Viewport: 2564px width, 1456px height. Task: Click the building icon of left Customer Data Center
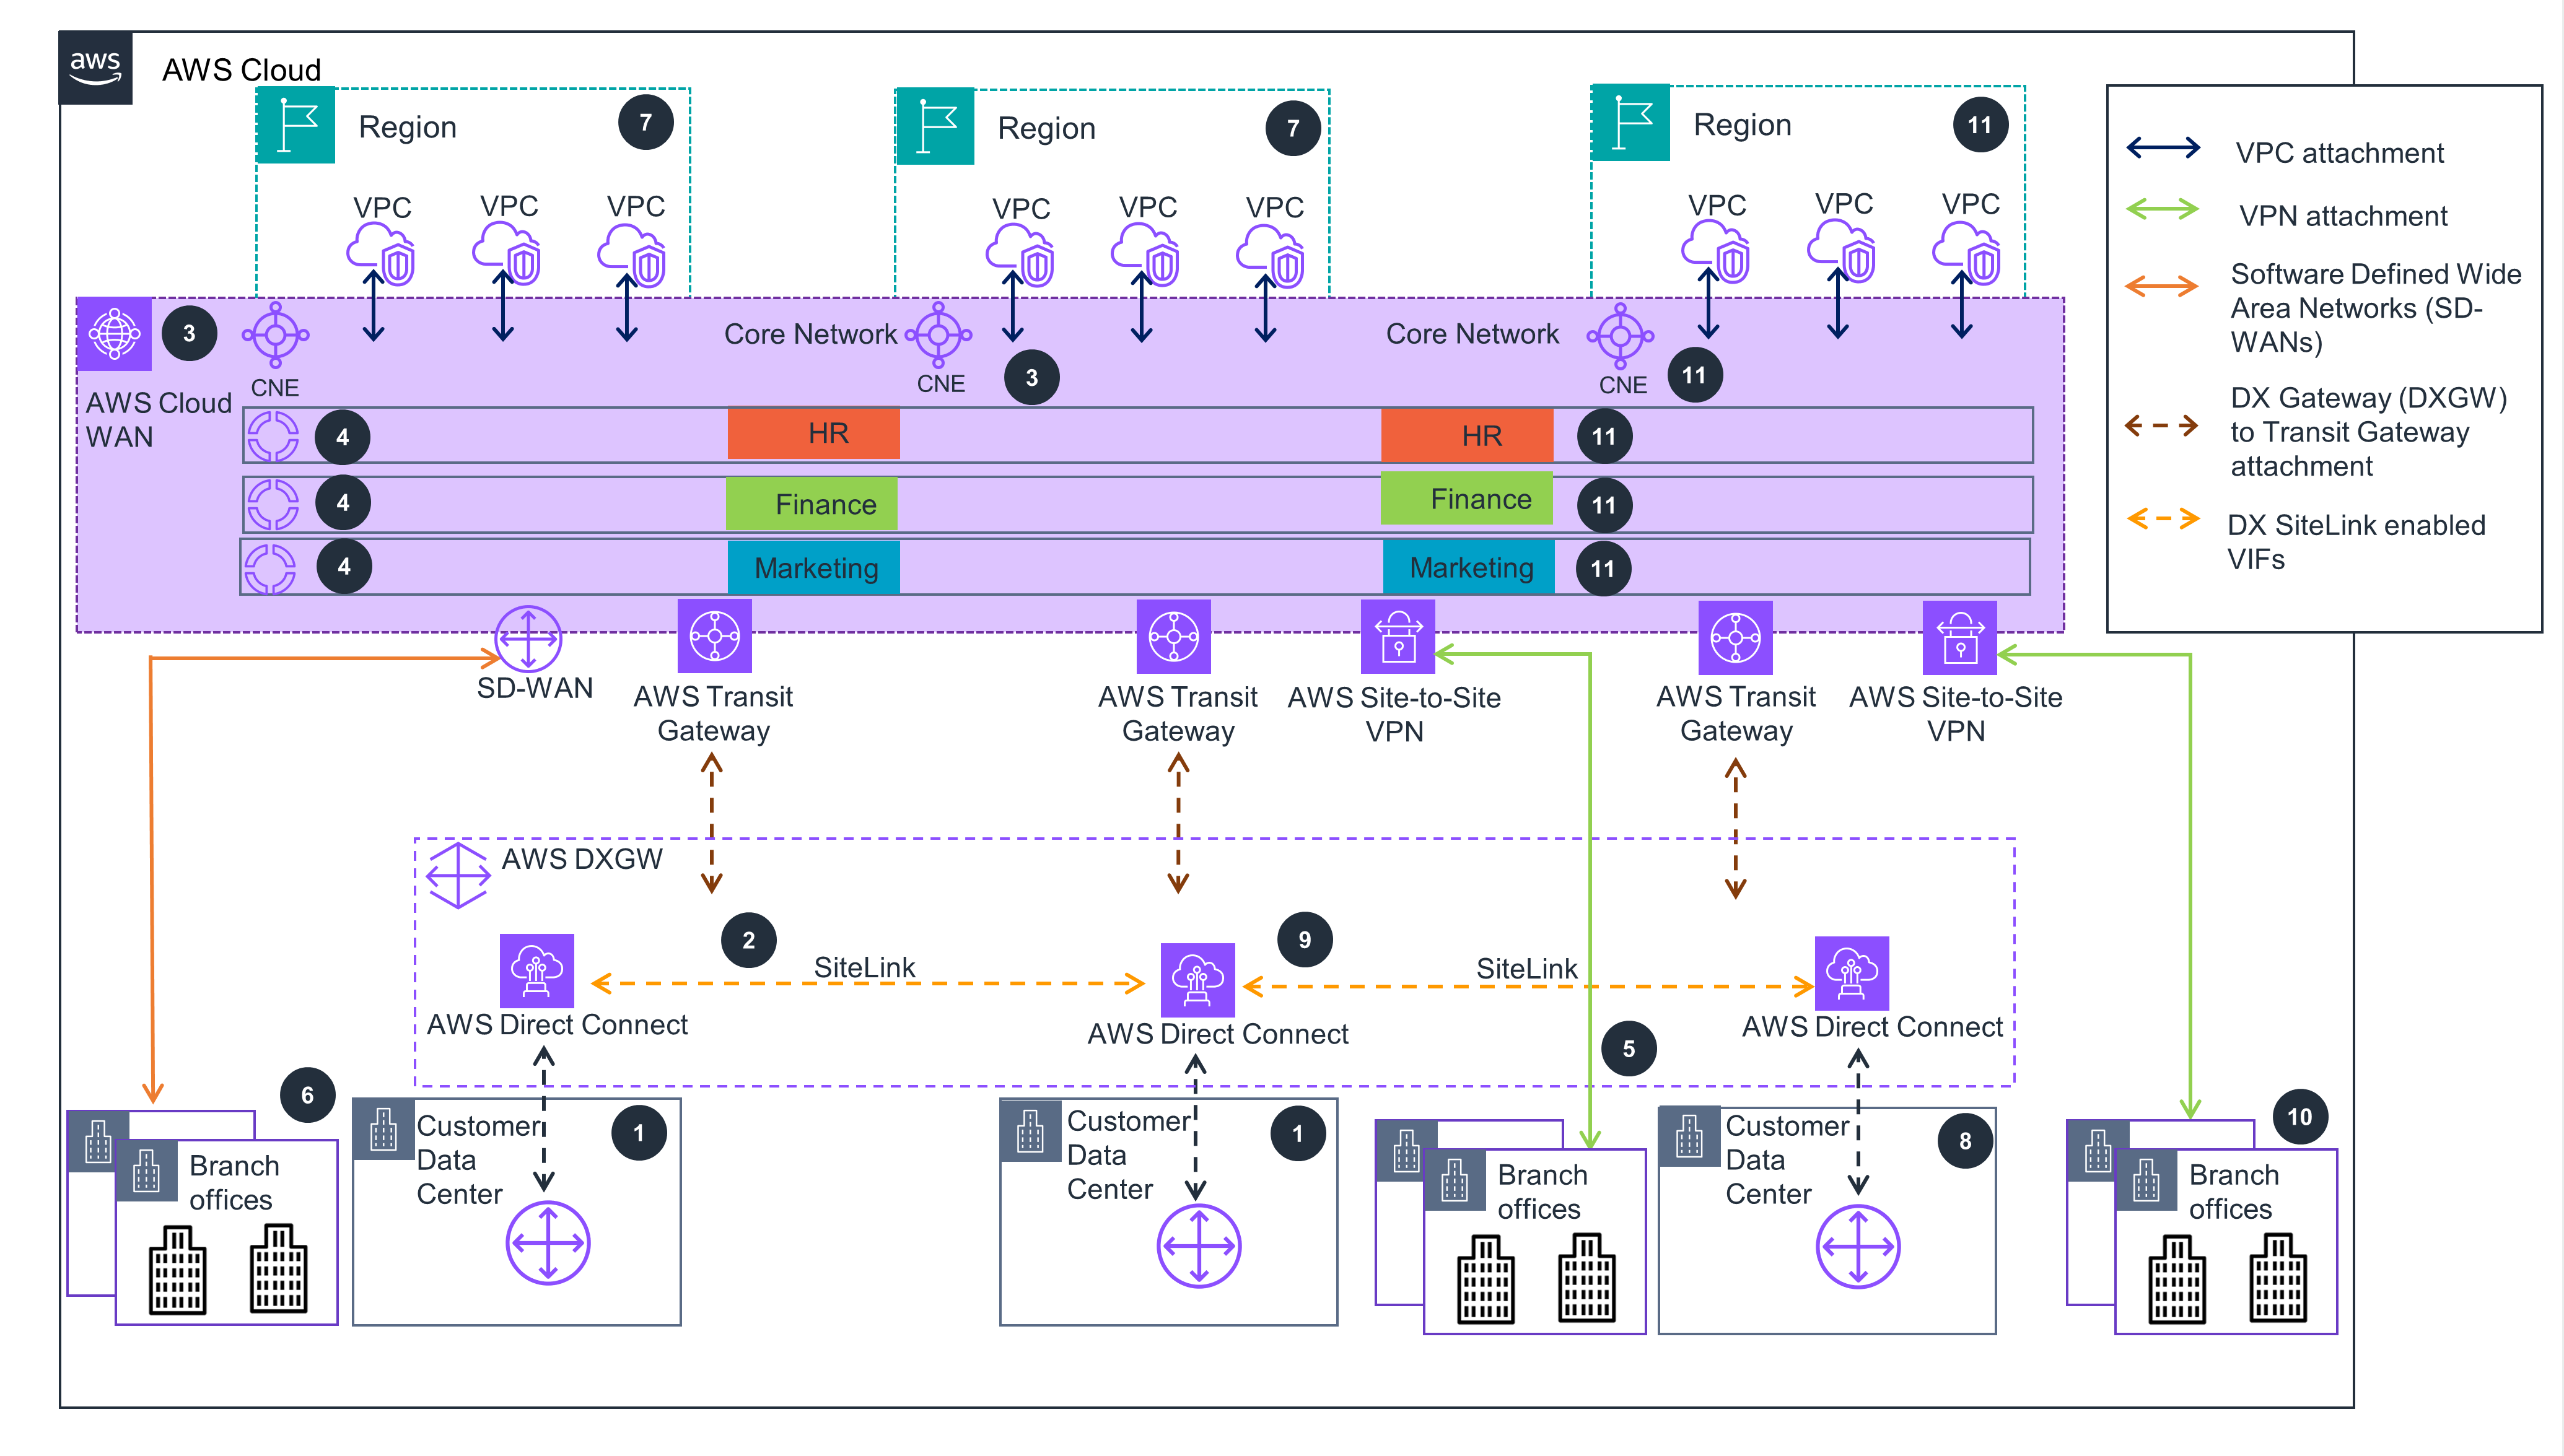384,1128
